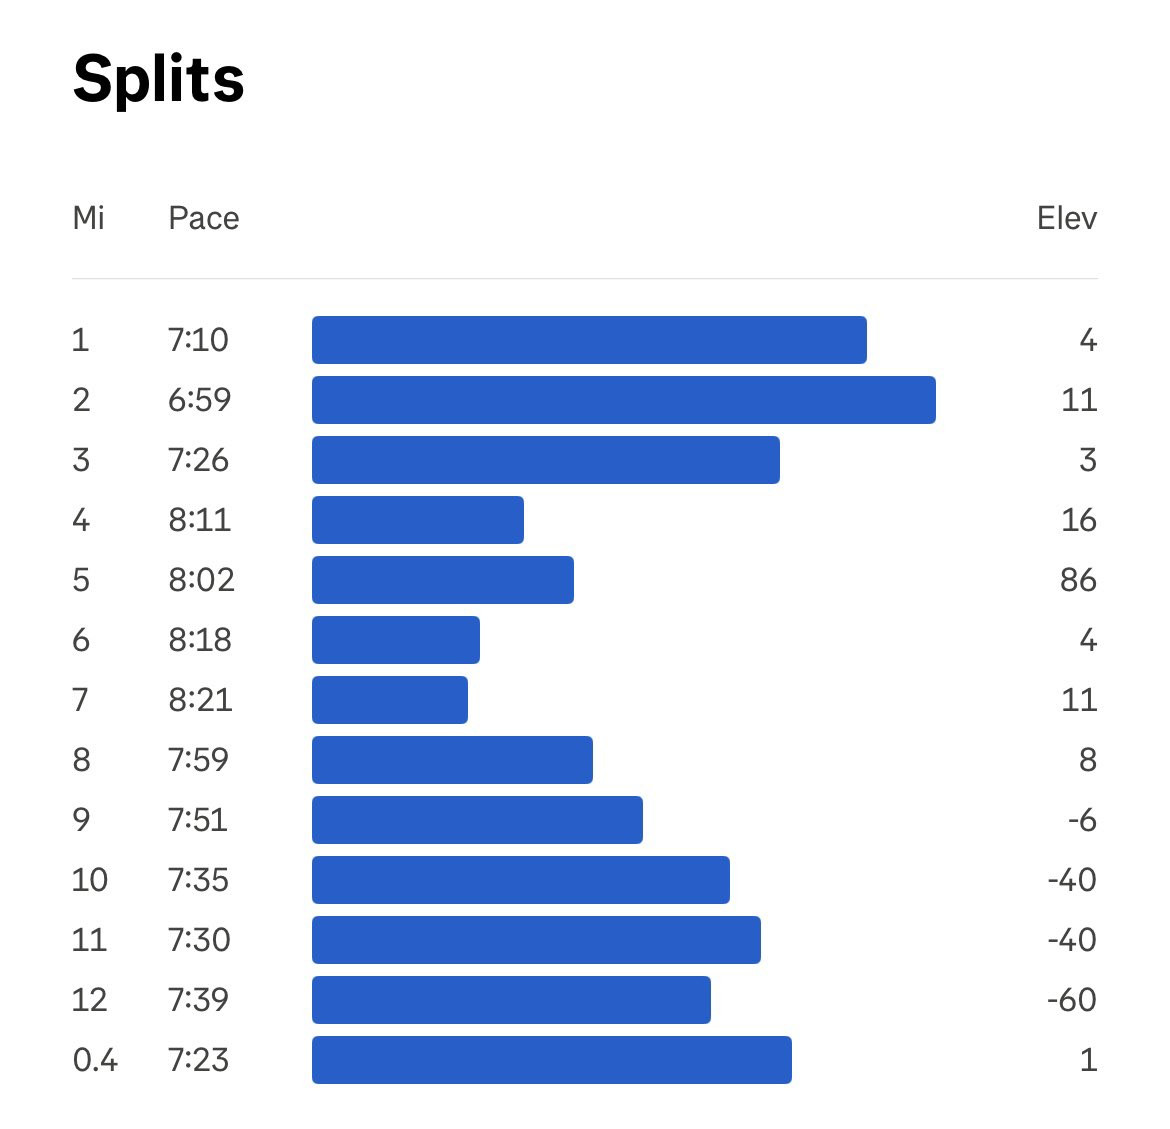Click the 7:26 pace bar for mile 3

[x=546, y=460]
